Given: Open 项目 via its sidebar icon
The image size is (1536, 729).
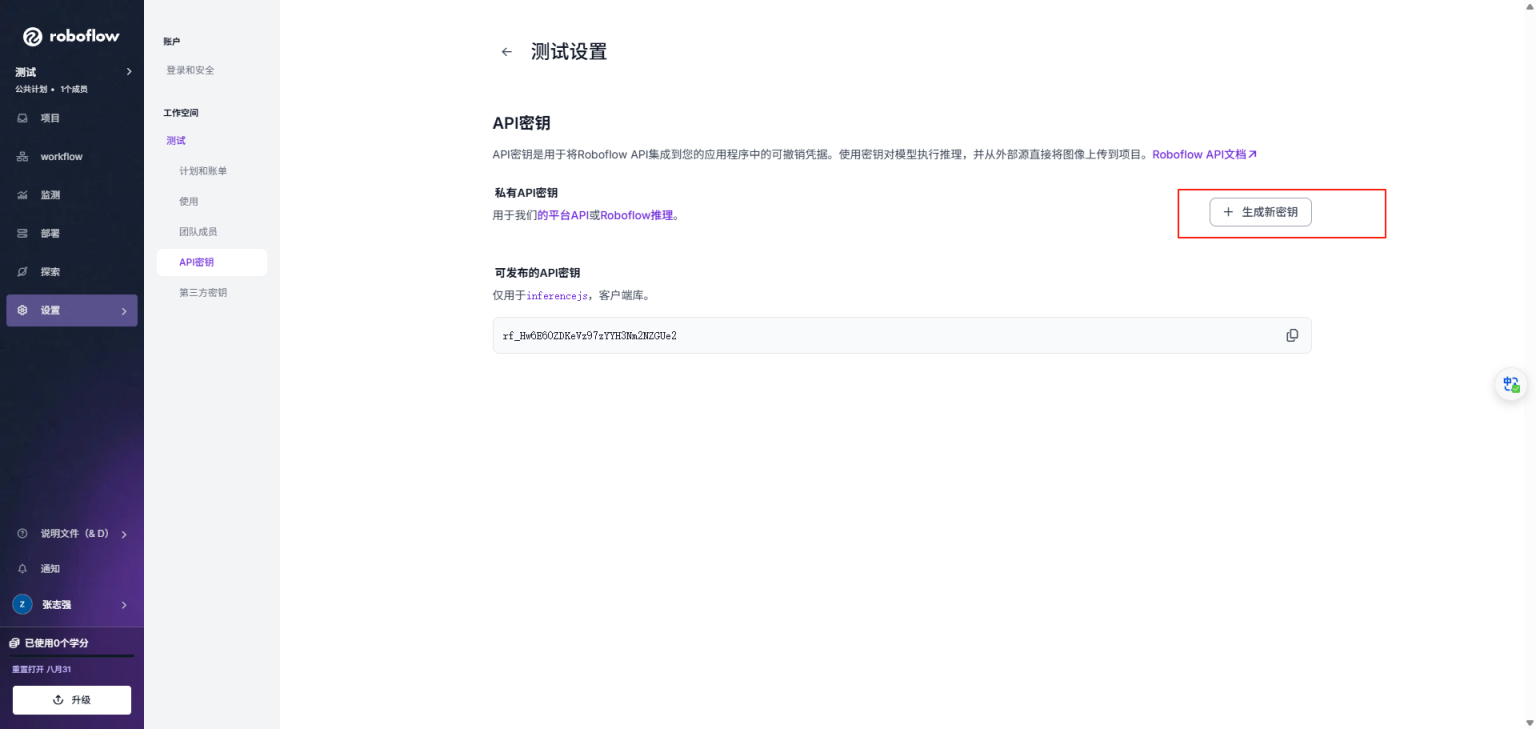Looking at the screenshot, I should coord(22,117).
